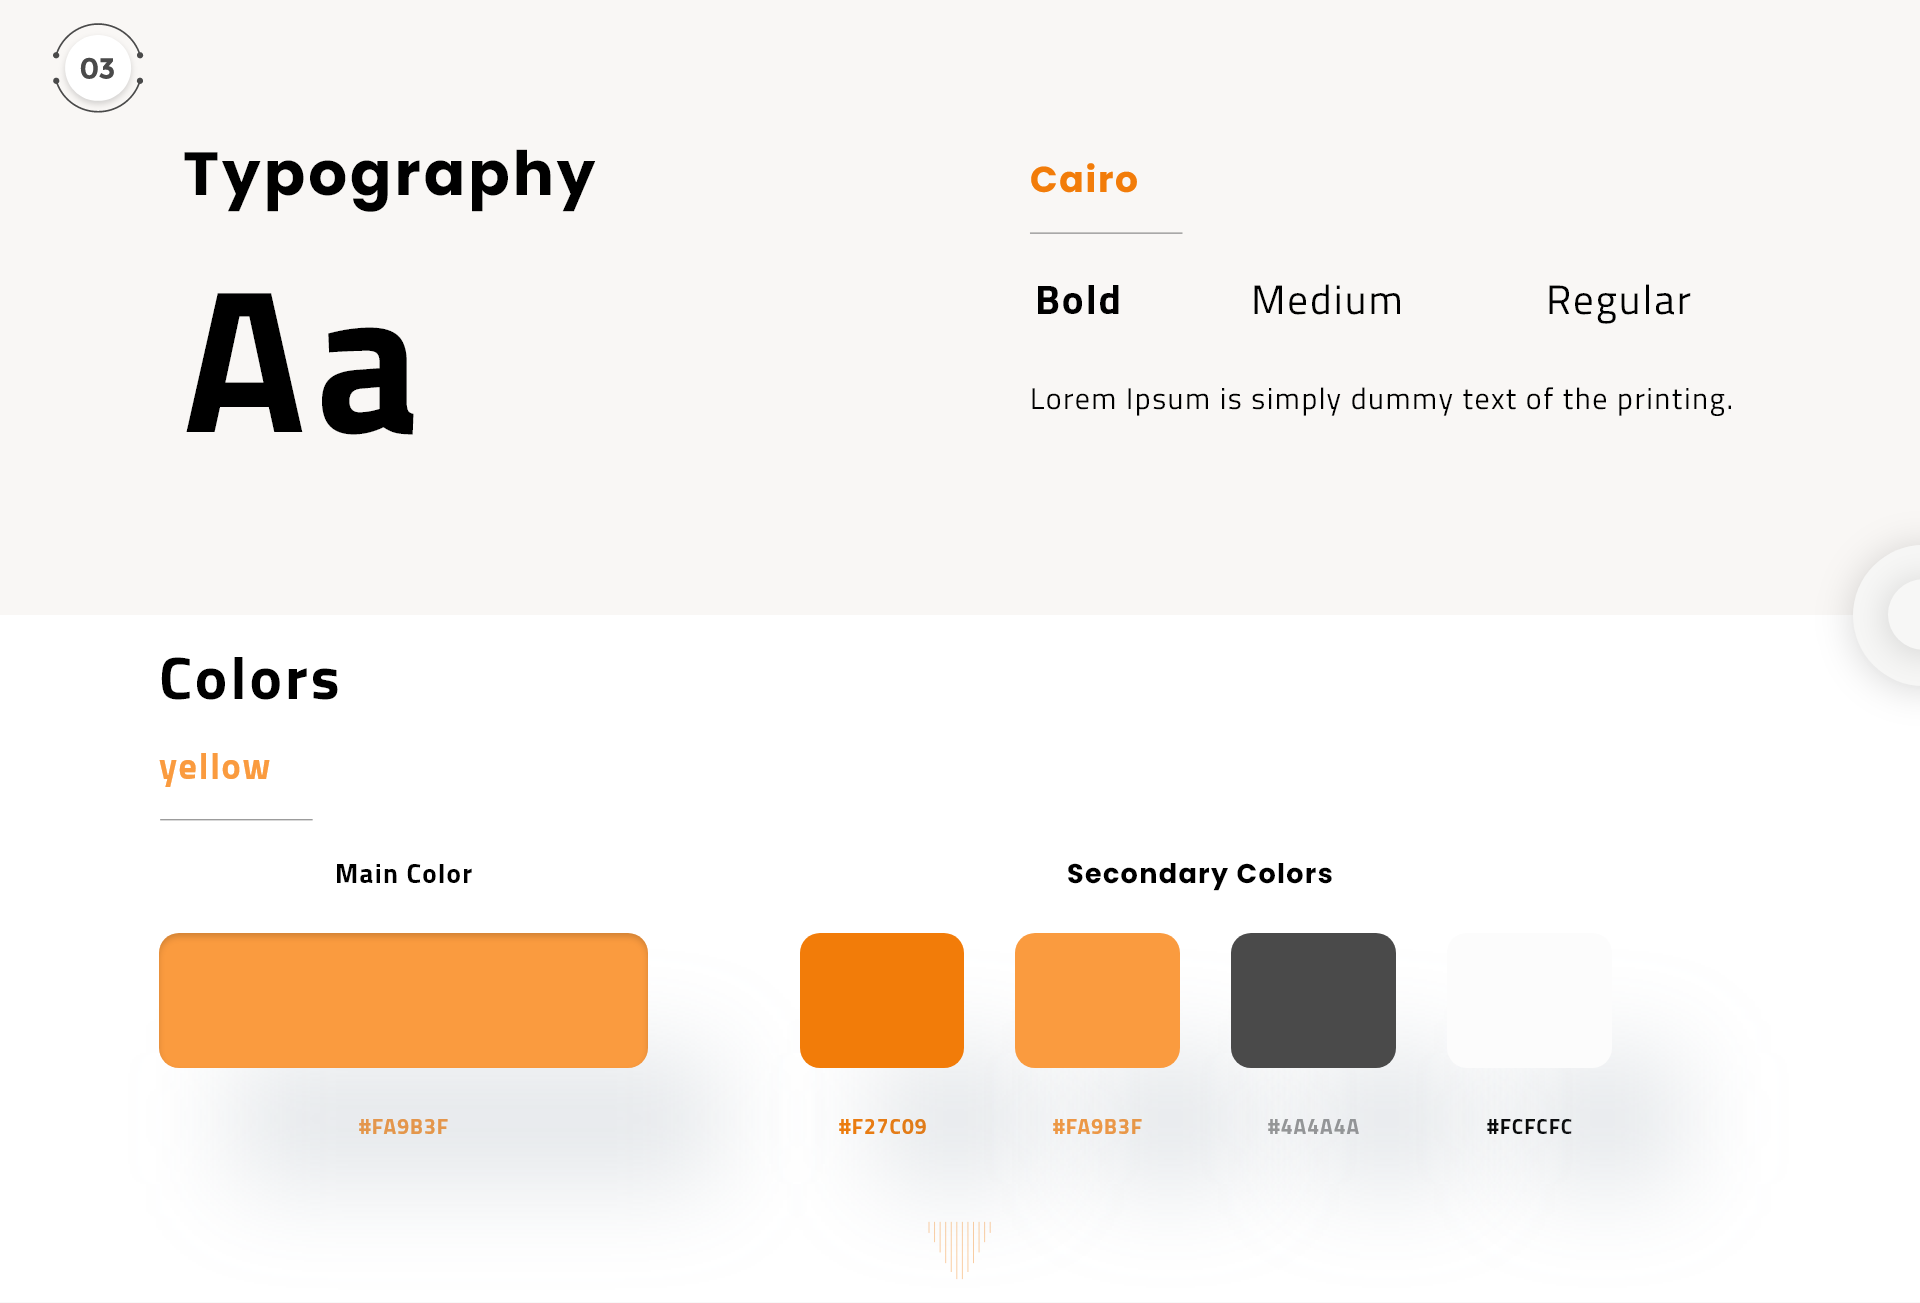Click the #4A4A4A hex code text
Viewport: 1920px width, 1303px height.
pyautogui.click(x=1313, y=1127)
